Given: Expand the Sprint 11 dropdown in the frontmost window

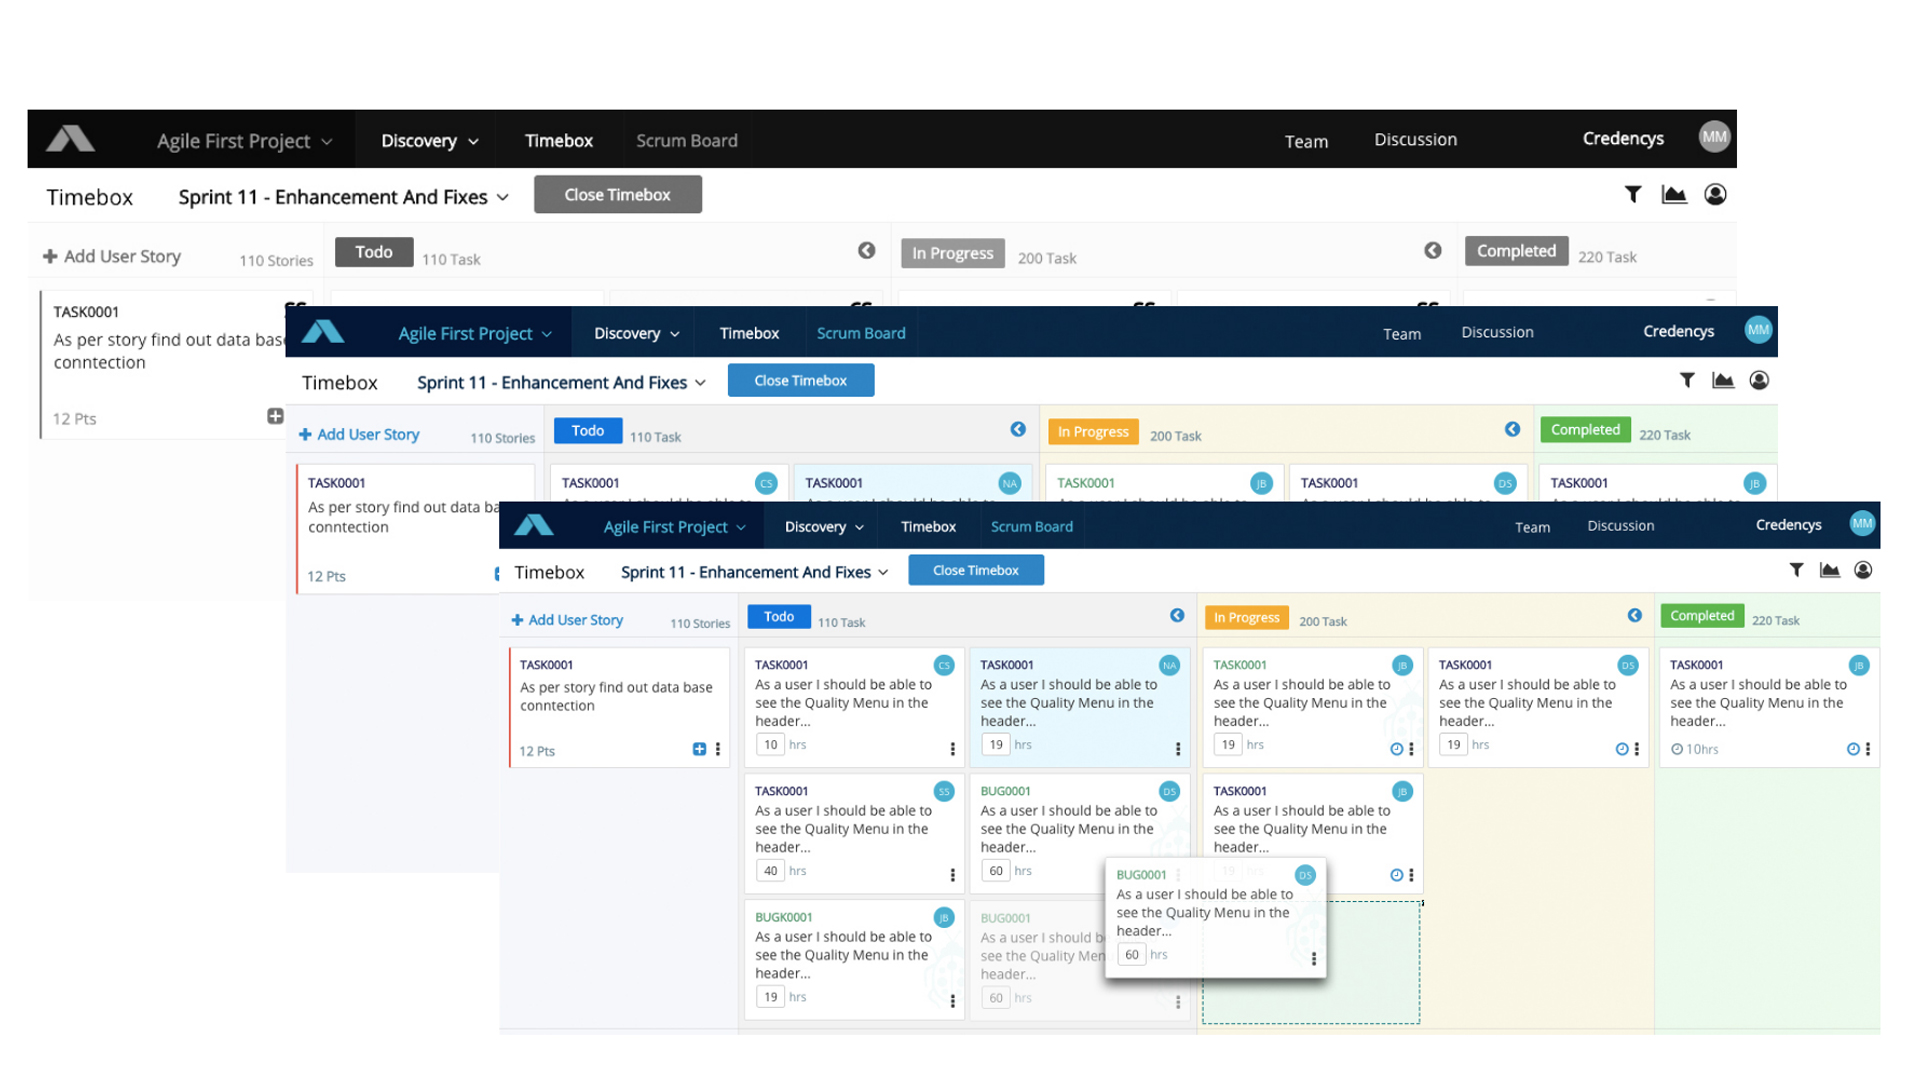Looking at the screenshot, I should point(754,572).
